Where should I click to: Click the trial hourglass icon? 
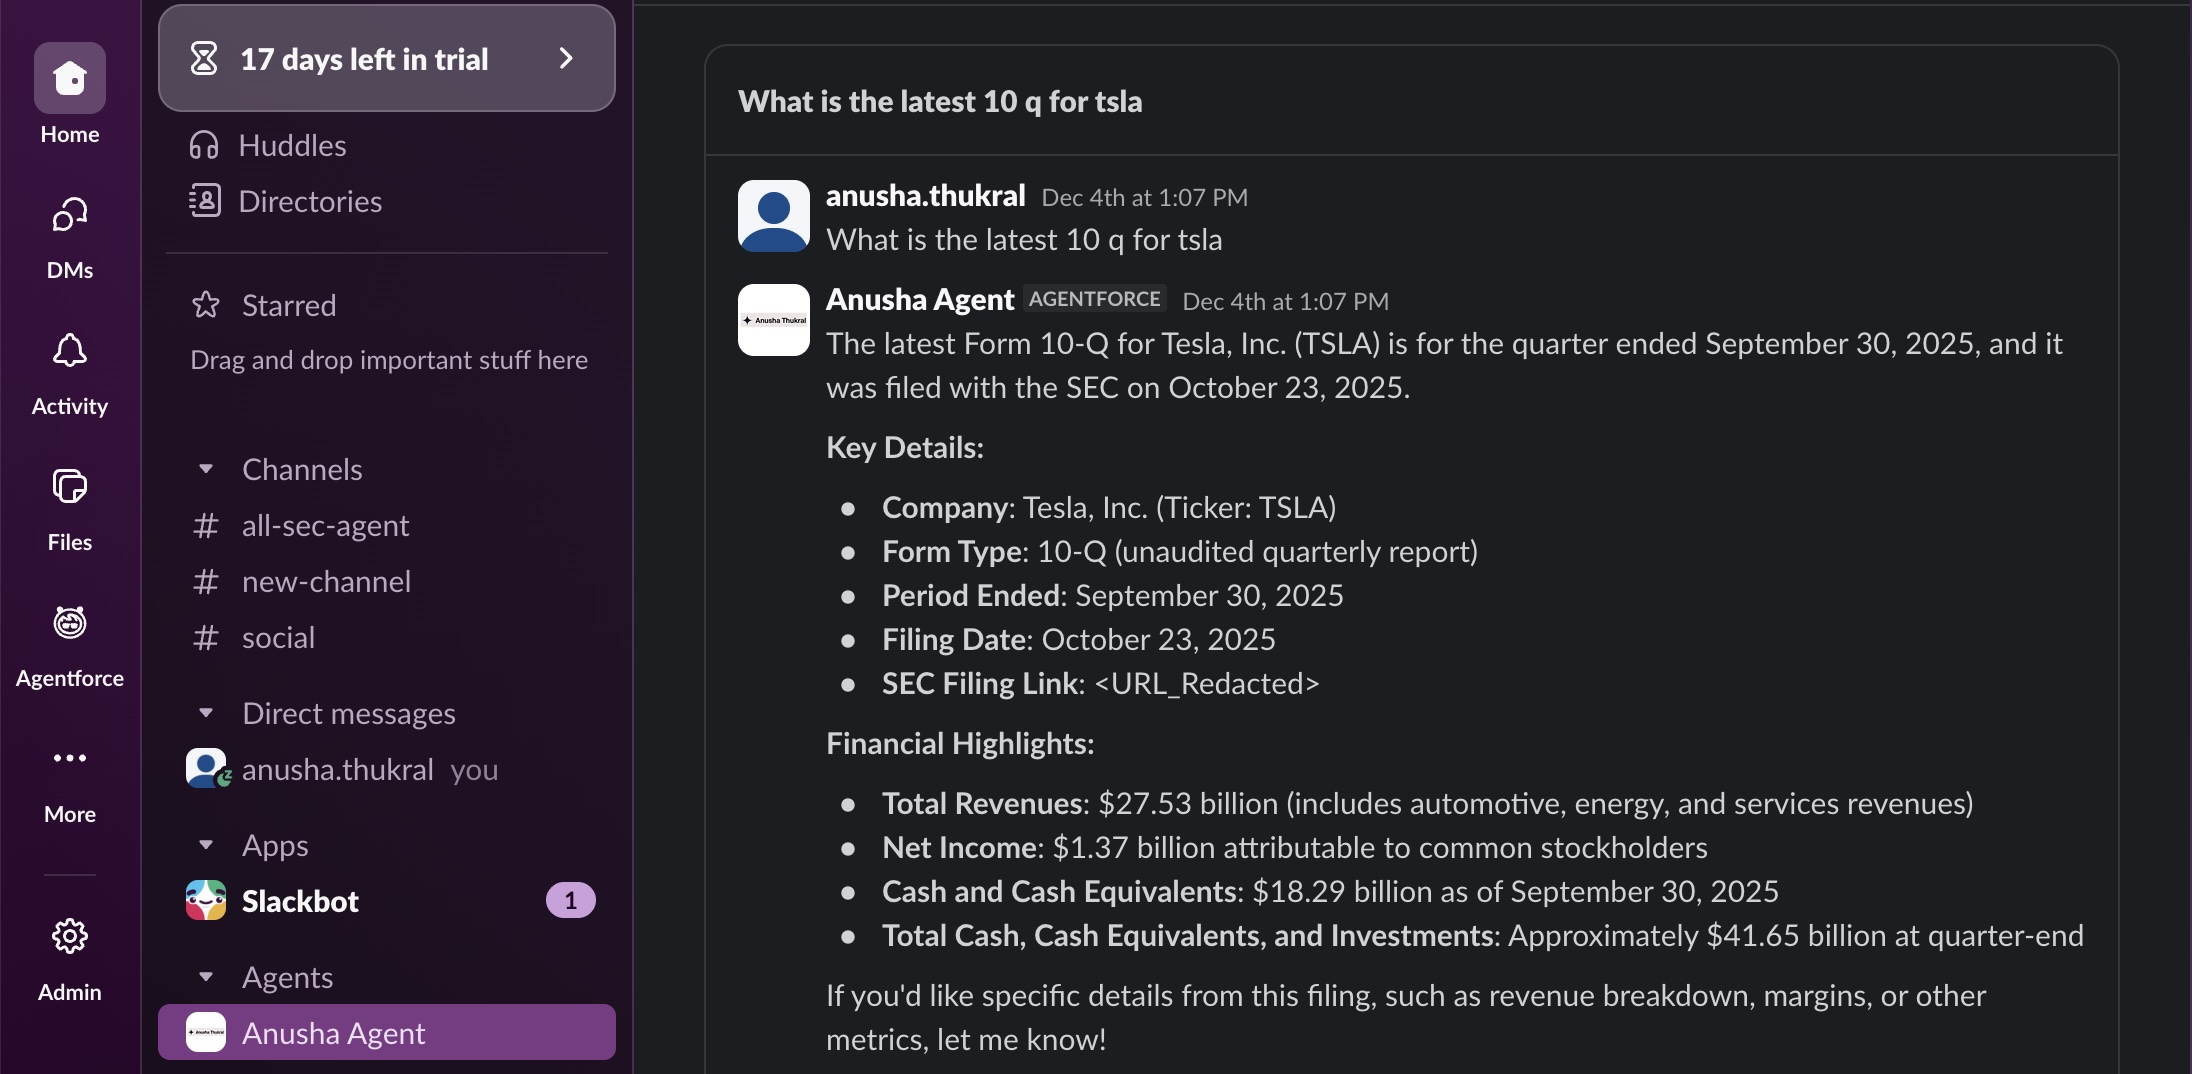(x=204, y=58)
